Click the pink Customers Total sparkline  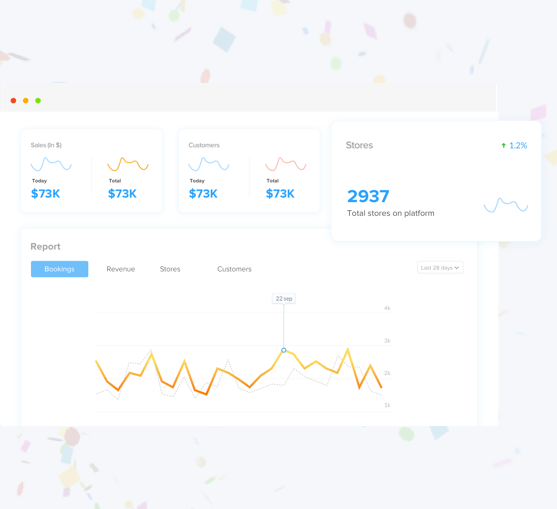(x=286, y=164)
